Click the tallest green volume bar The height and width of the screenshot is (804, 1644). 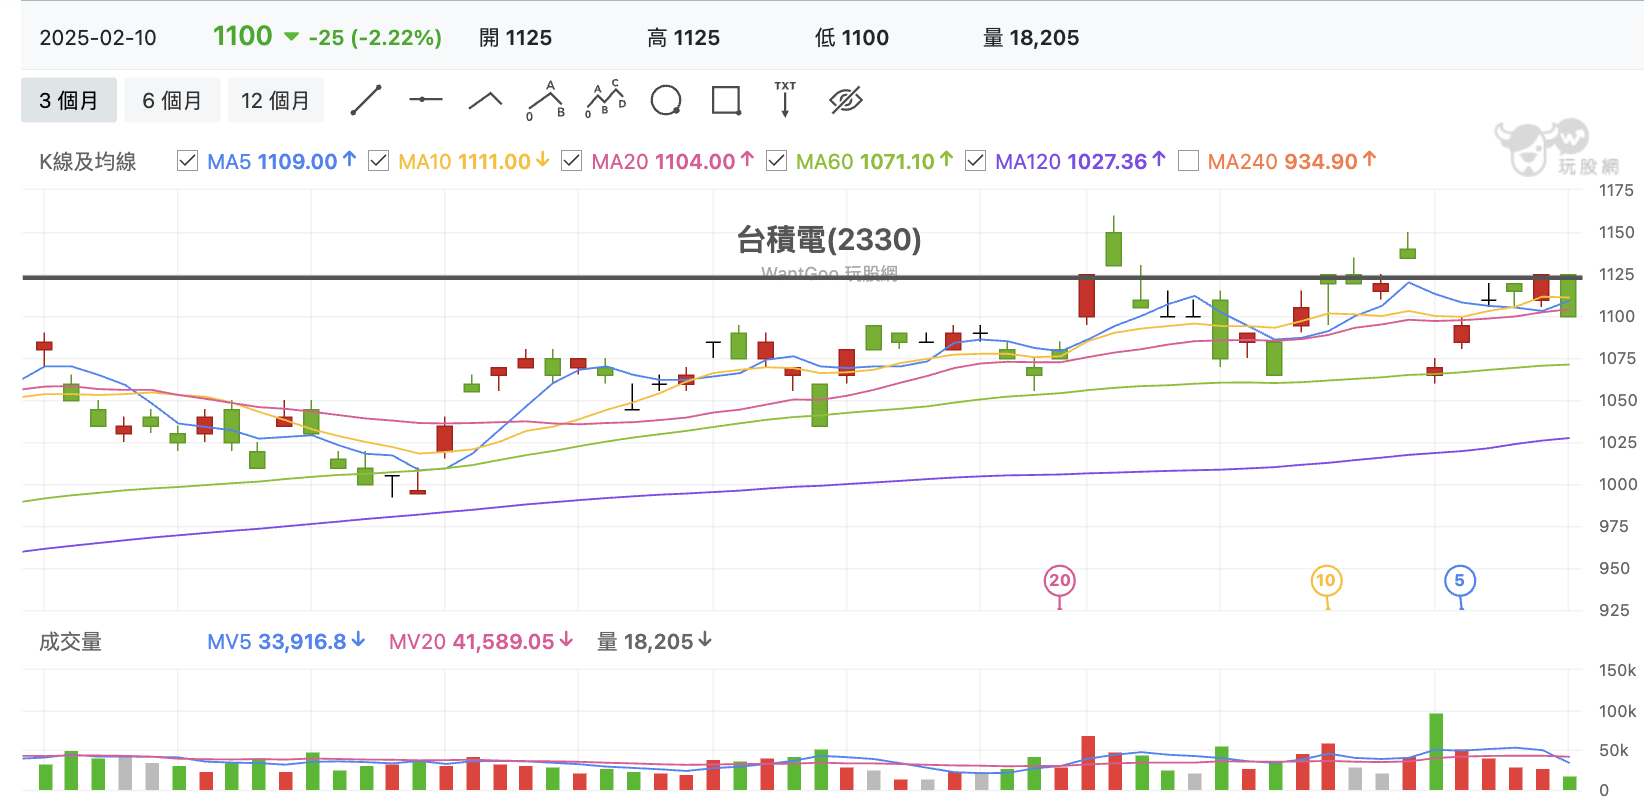pos(1436,752)
